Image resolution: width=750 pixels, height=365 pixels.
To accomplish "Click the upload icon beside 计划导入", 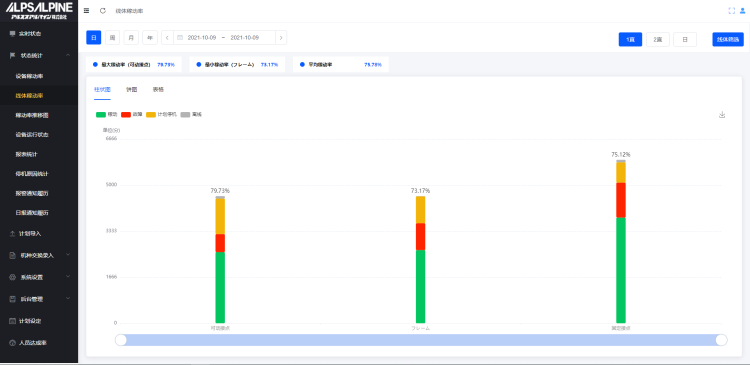I will click(12, 233).
